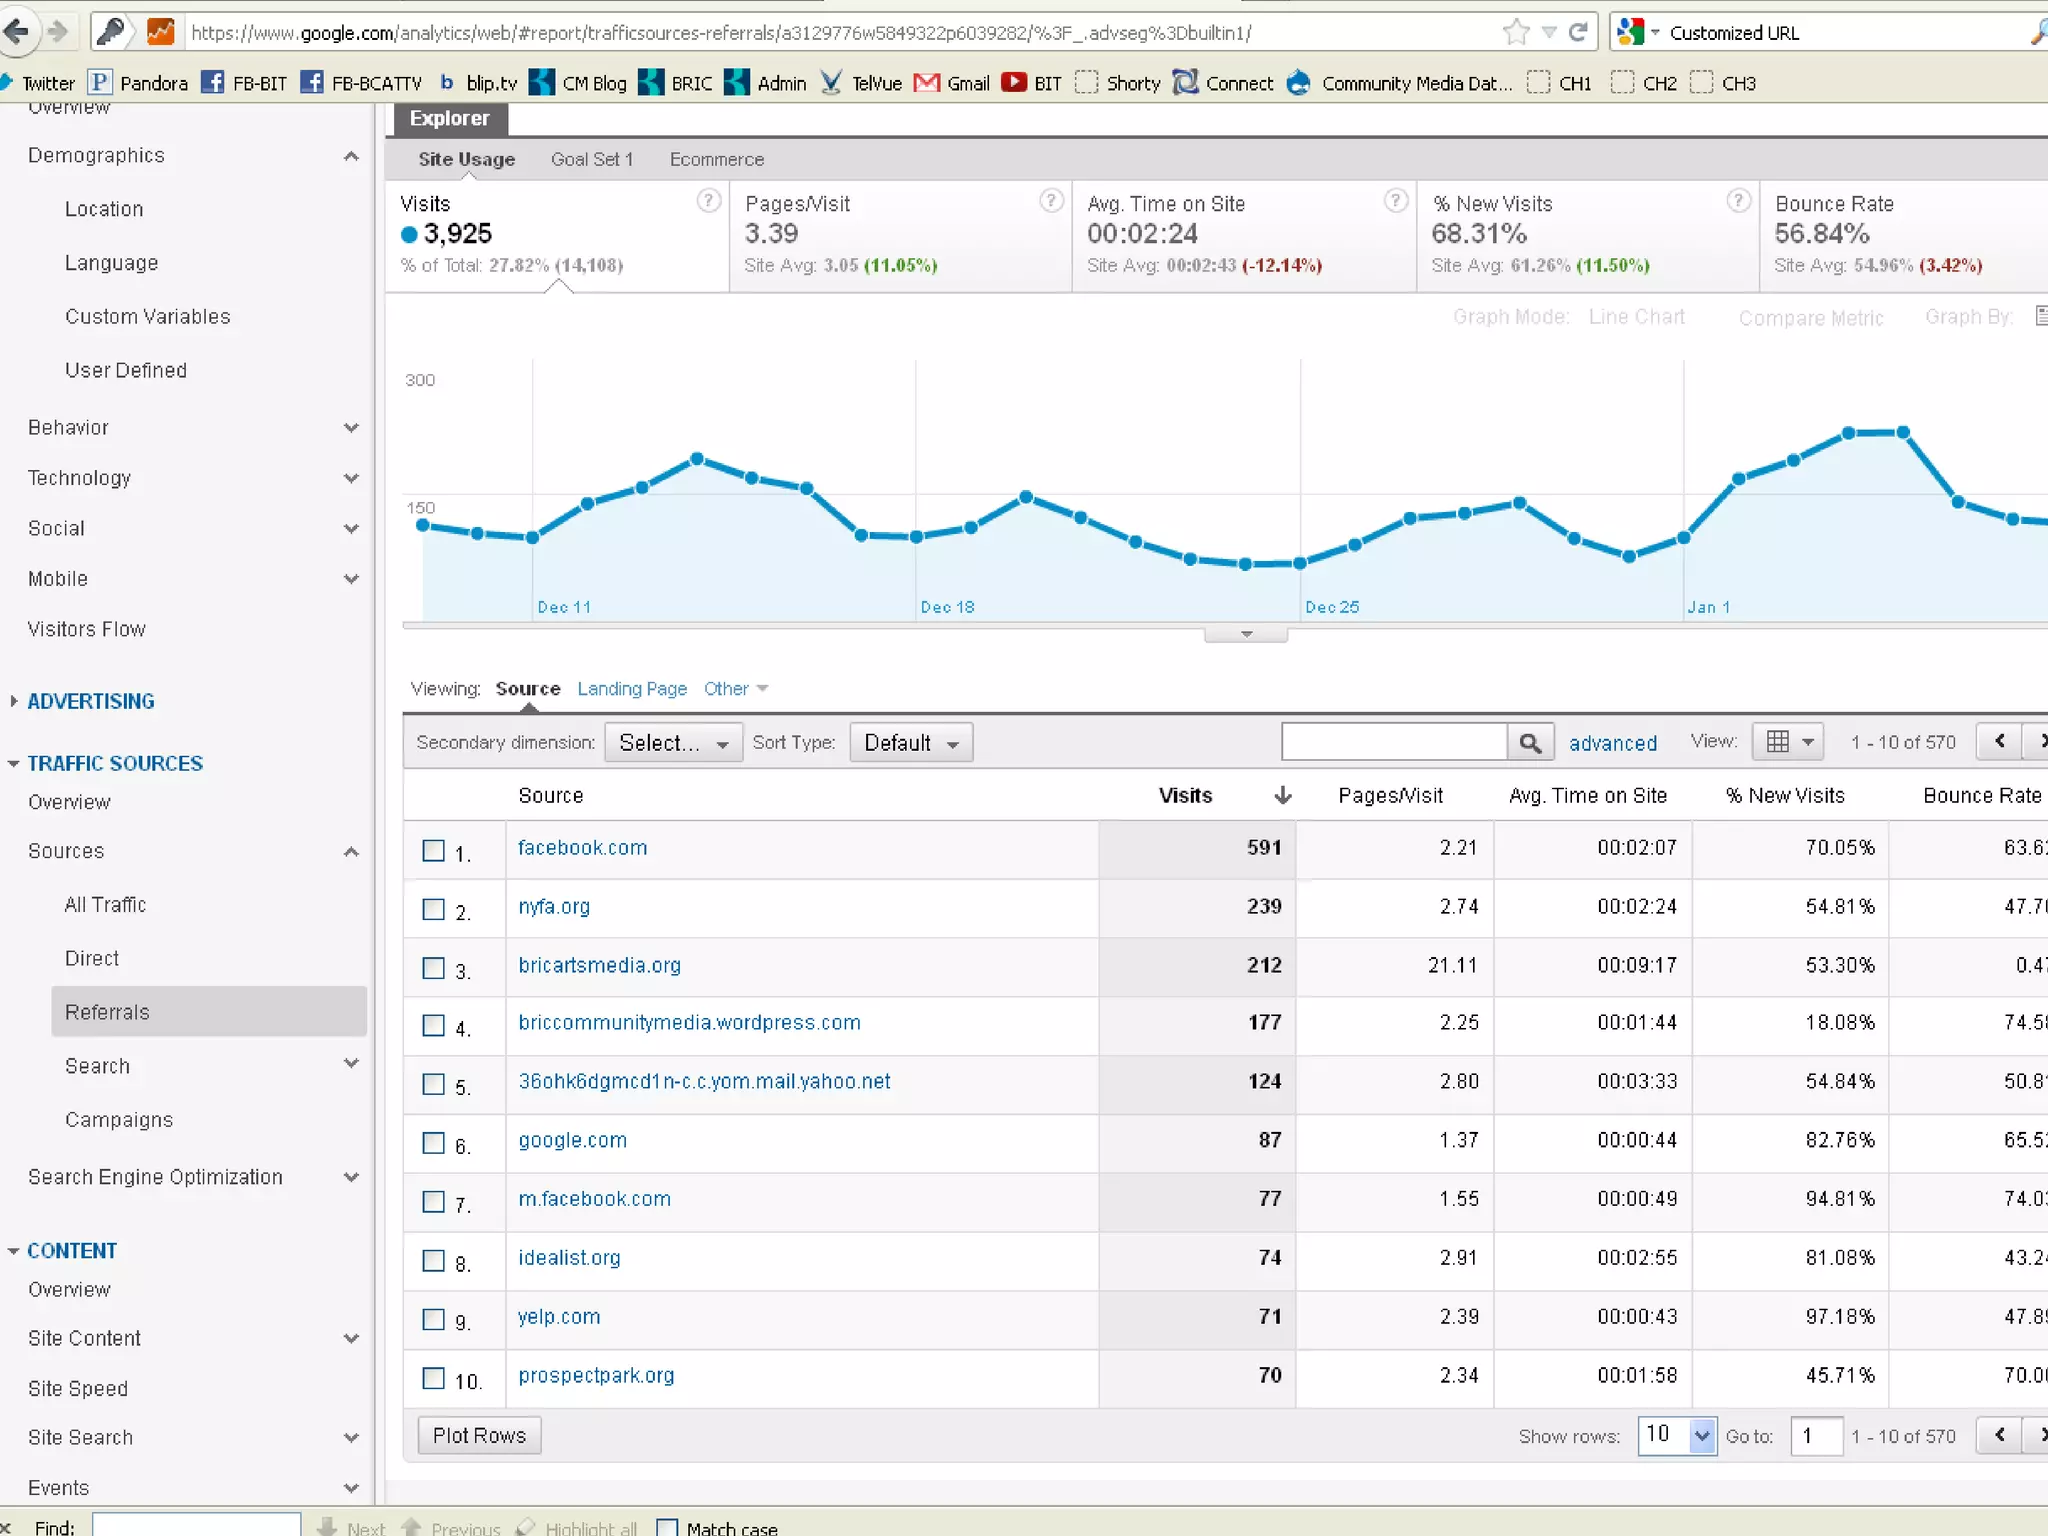Toggle the Match case checkbox
Viewport: 2048px width, 1536px height.
[666, 1527]
